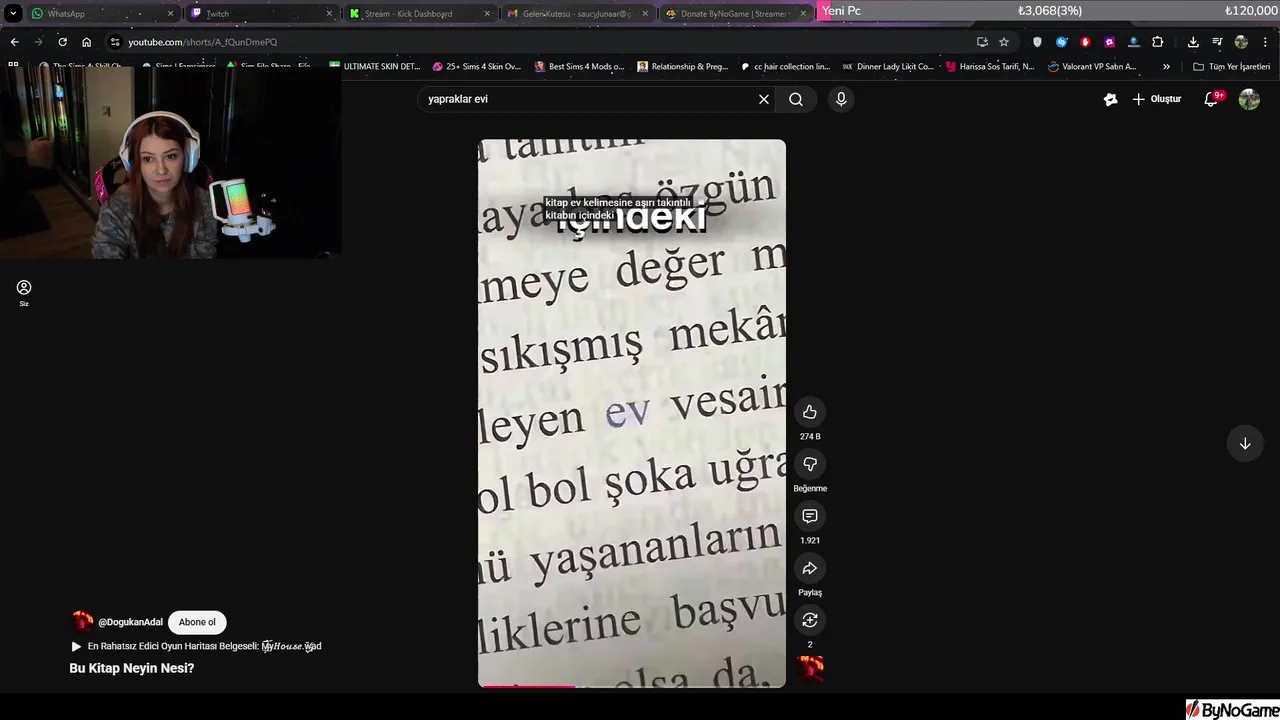The height and width of the screenshot is (720, 1280).
Task: Open the Tüm Yer İşaretleri folder
Action: tap(1232, 66)
